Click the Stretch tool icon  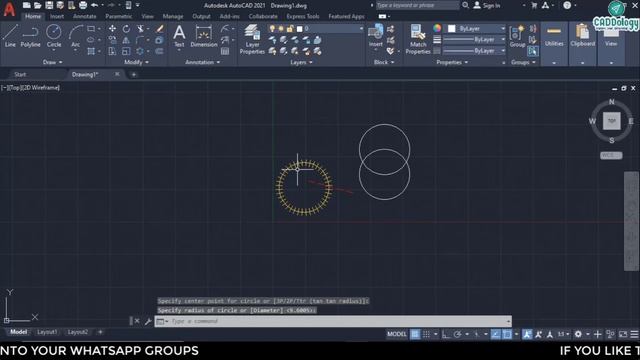coord(112,51)
